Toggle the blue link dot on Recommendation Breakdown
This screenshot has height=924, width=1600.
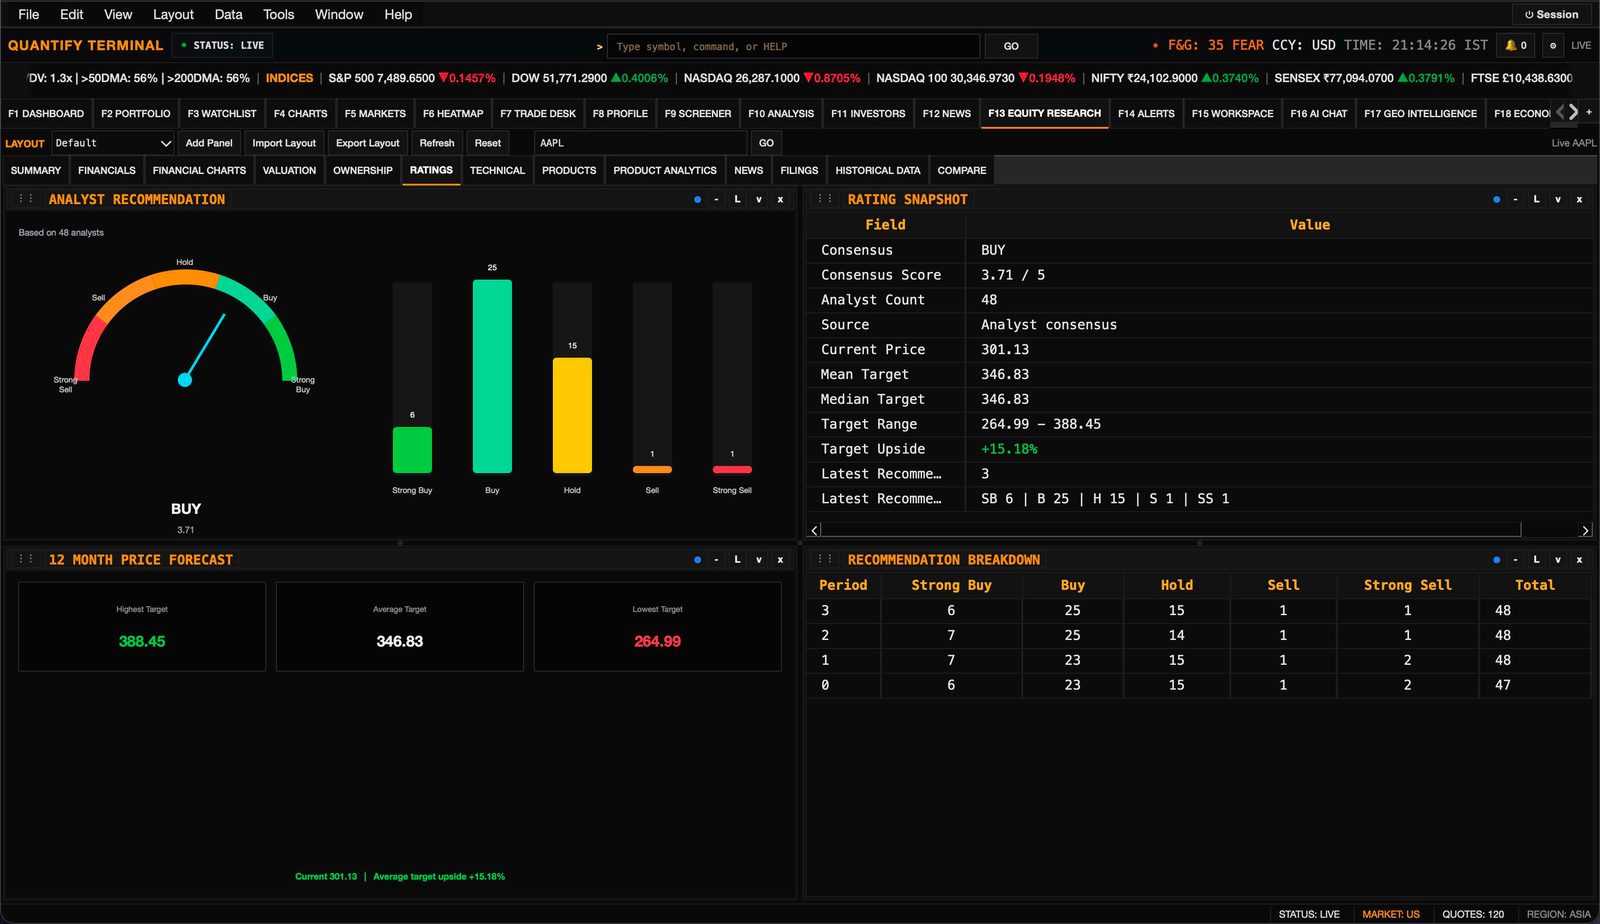(x=1496, y=559)
